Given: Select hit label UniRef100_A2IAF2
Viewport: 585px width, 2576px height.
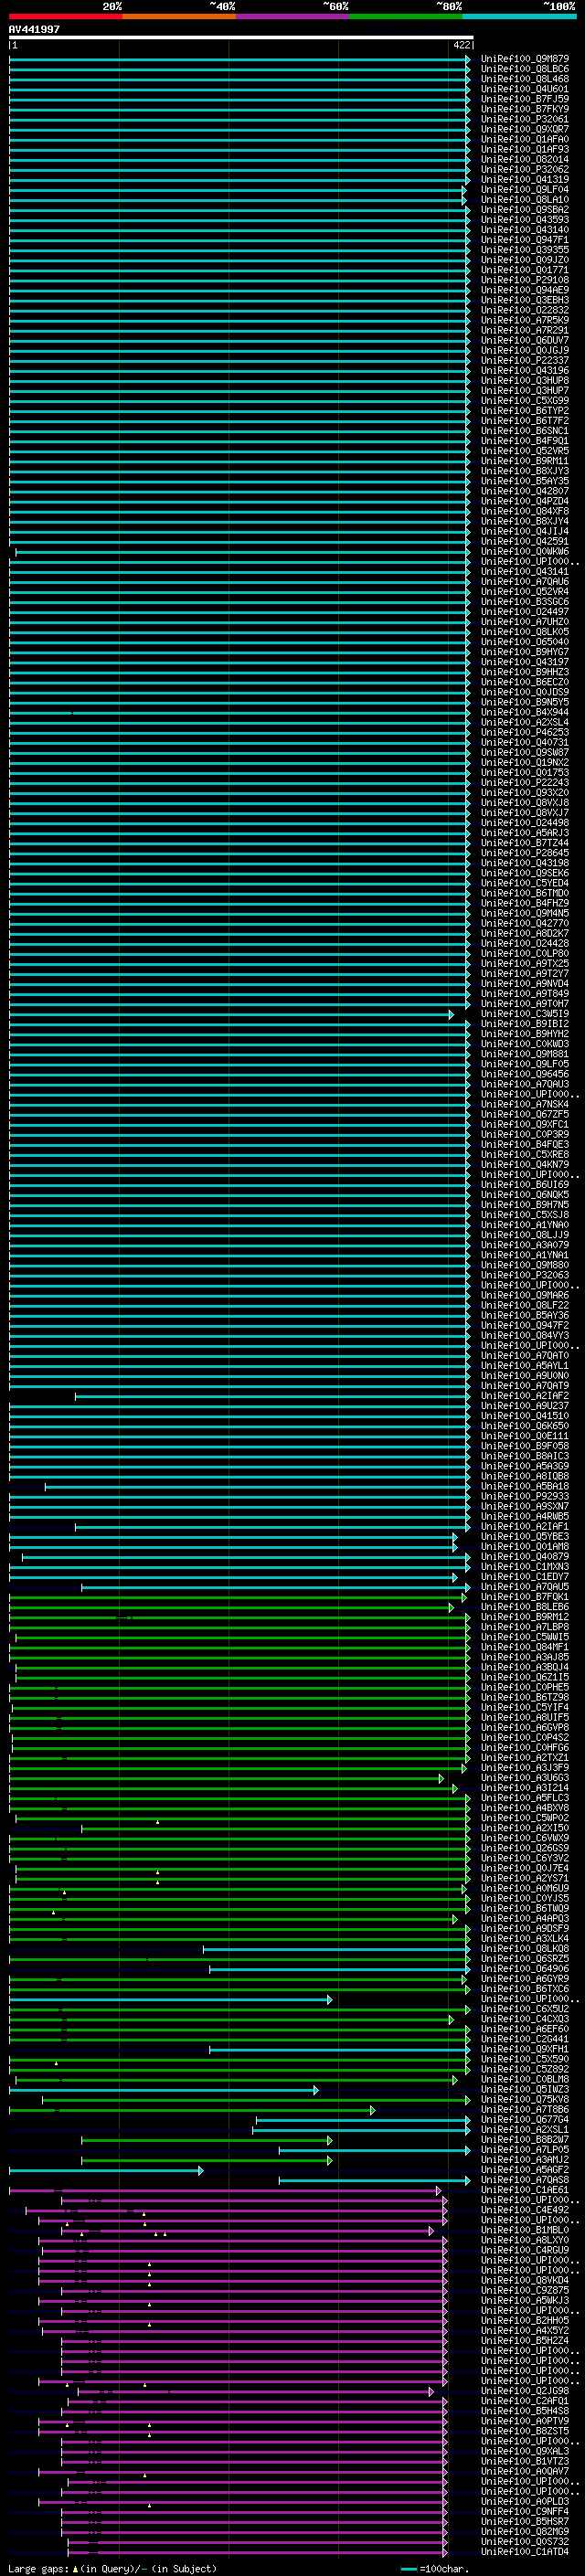Looking at the screenshot, I should (x=524, y=1396).
